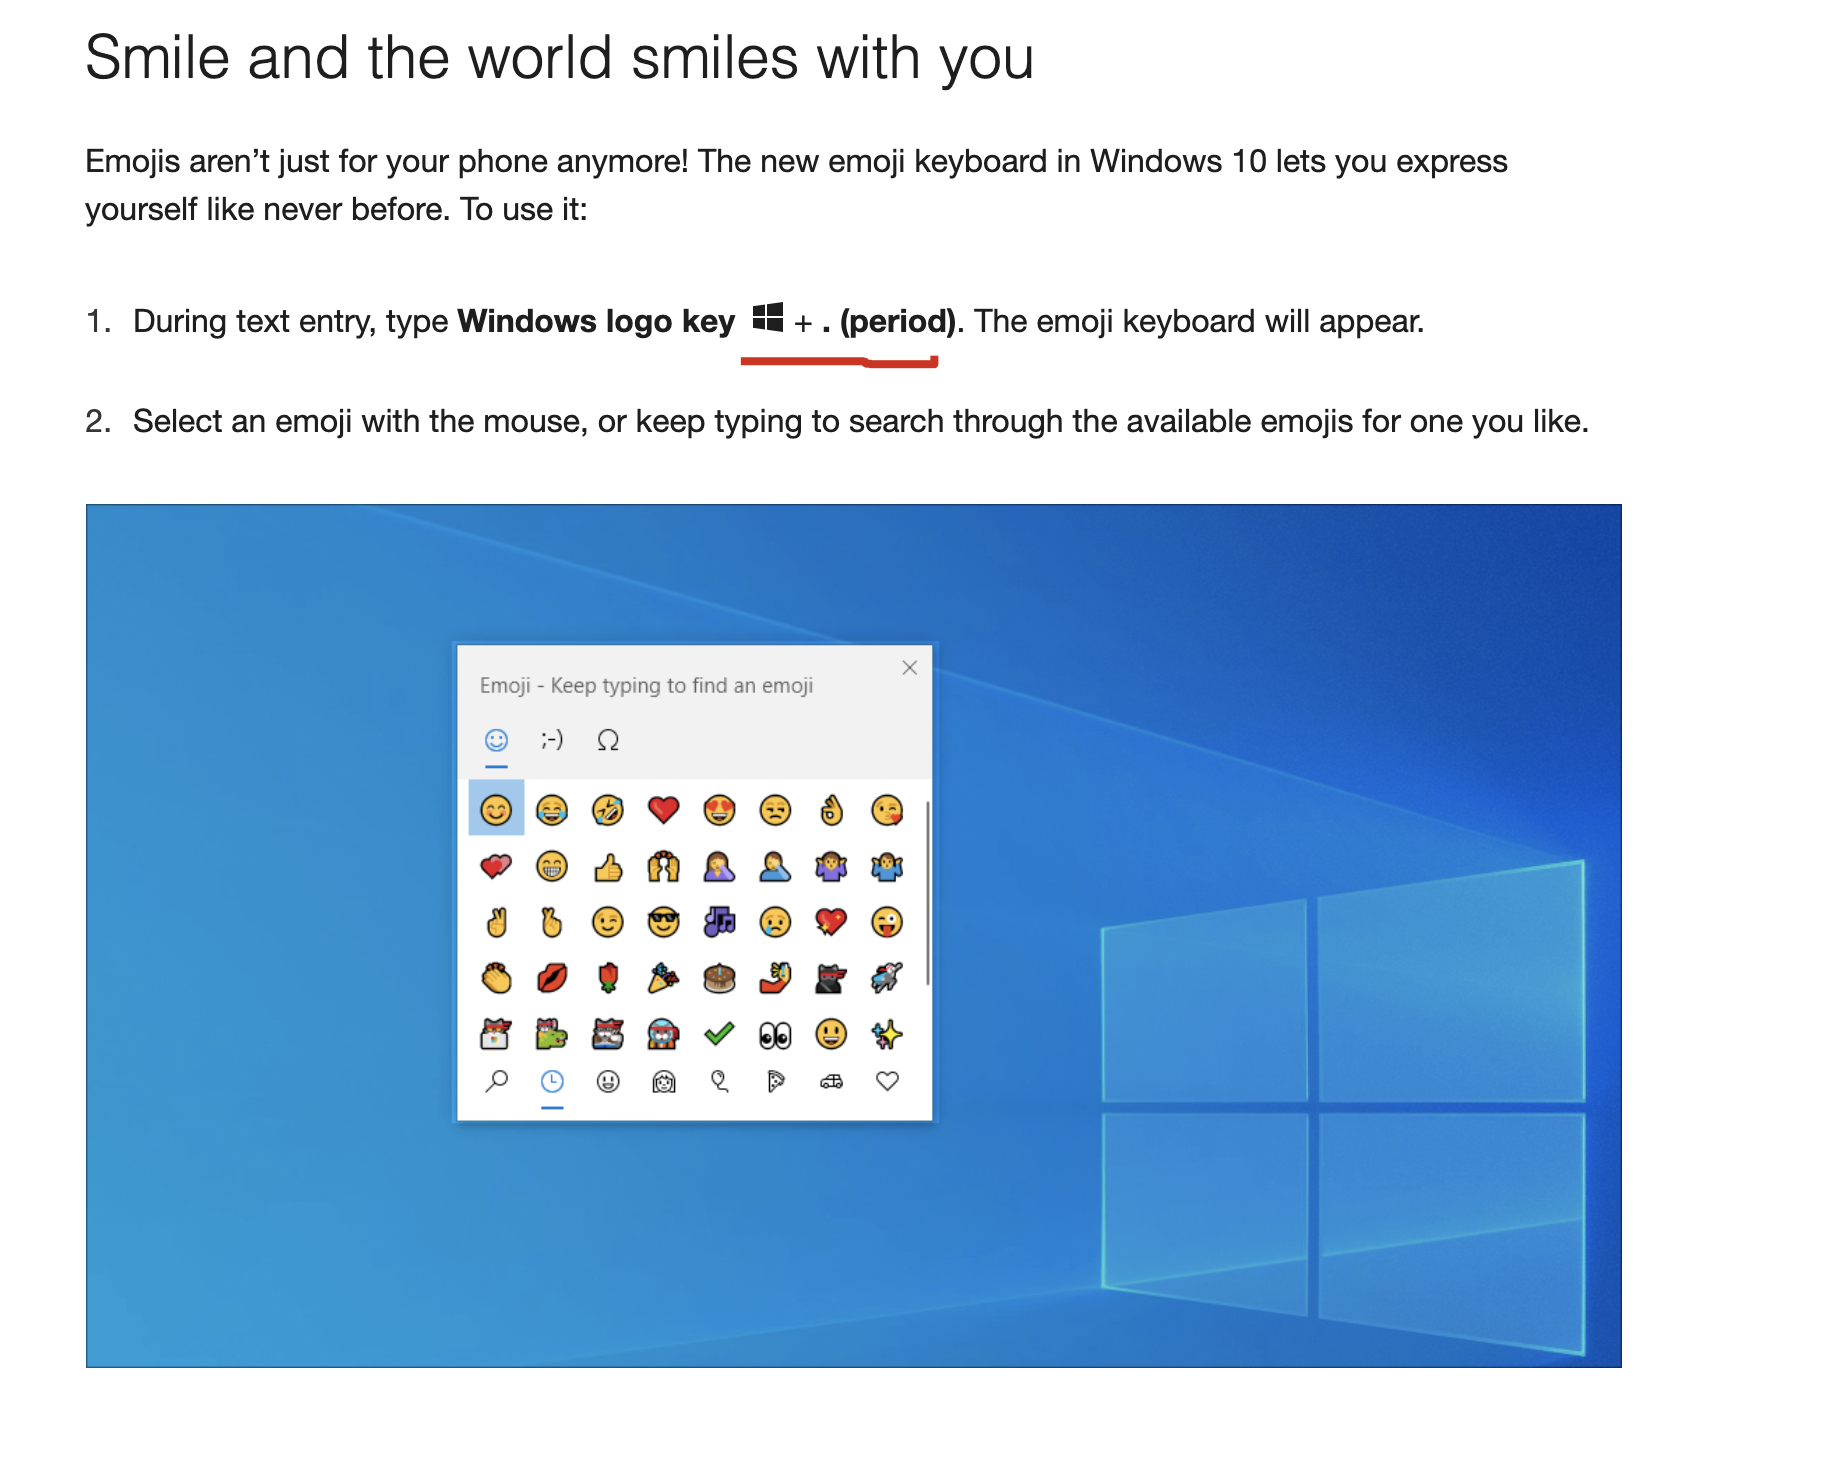Insert the winking tongue-out face emoji
Image resolution: width=1836 pixels, height=1464 pixels.
coord(887,921)
